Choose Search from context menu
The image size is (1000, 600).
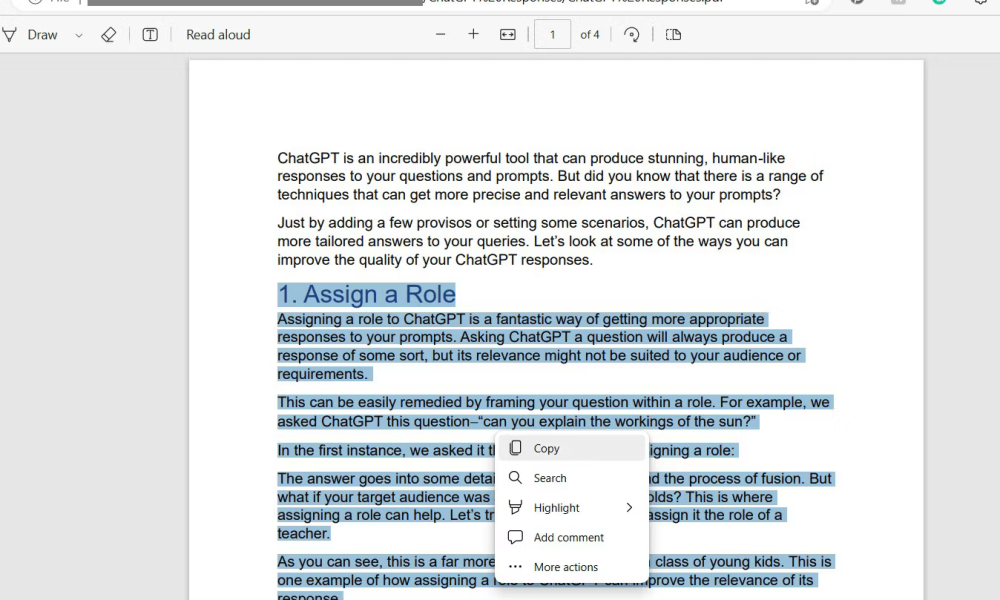pyautogui.click(x=572, y=478)
